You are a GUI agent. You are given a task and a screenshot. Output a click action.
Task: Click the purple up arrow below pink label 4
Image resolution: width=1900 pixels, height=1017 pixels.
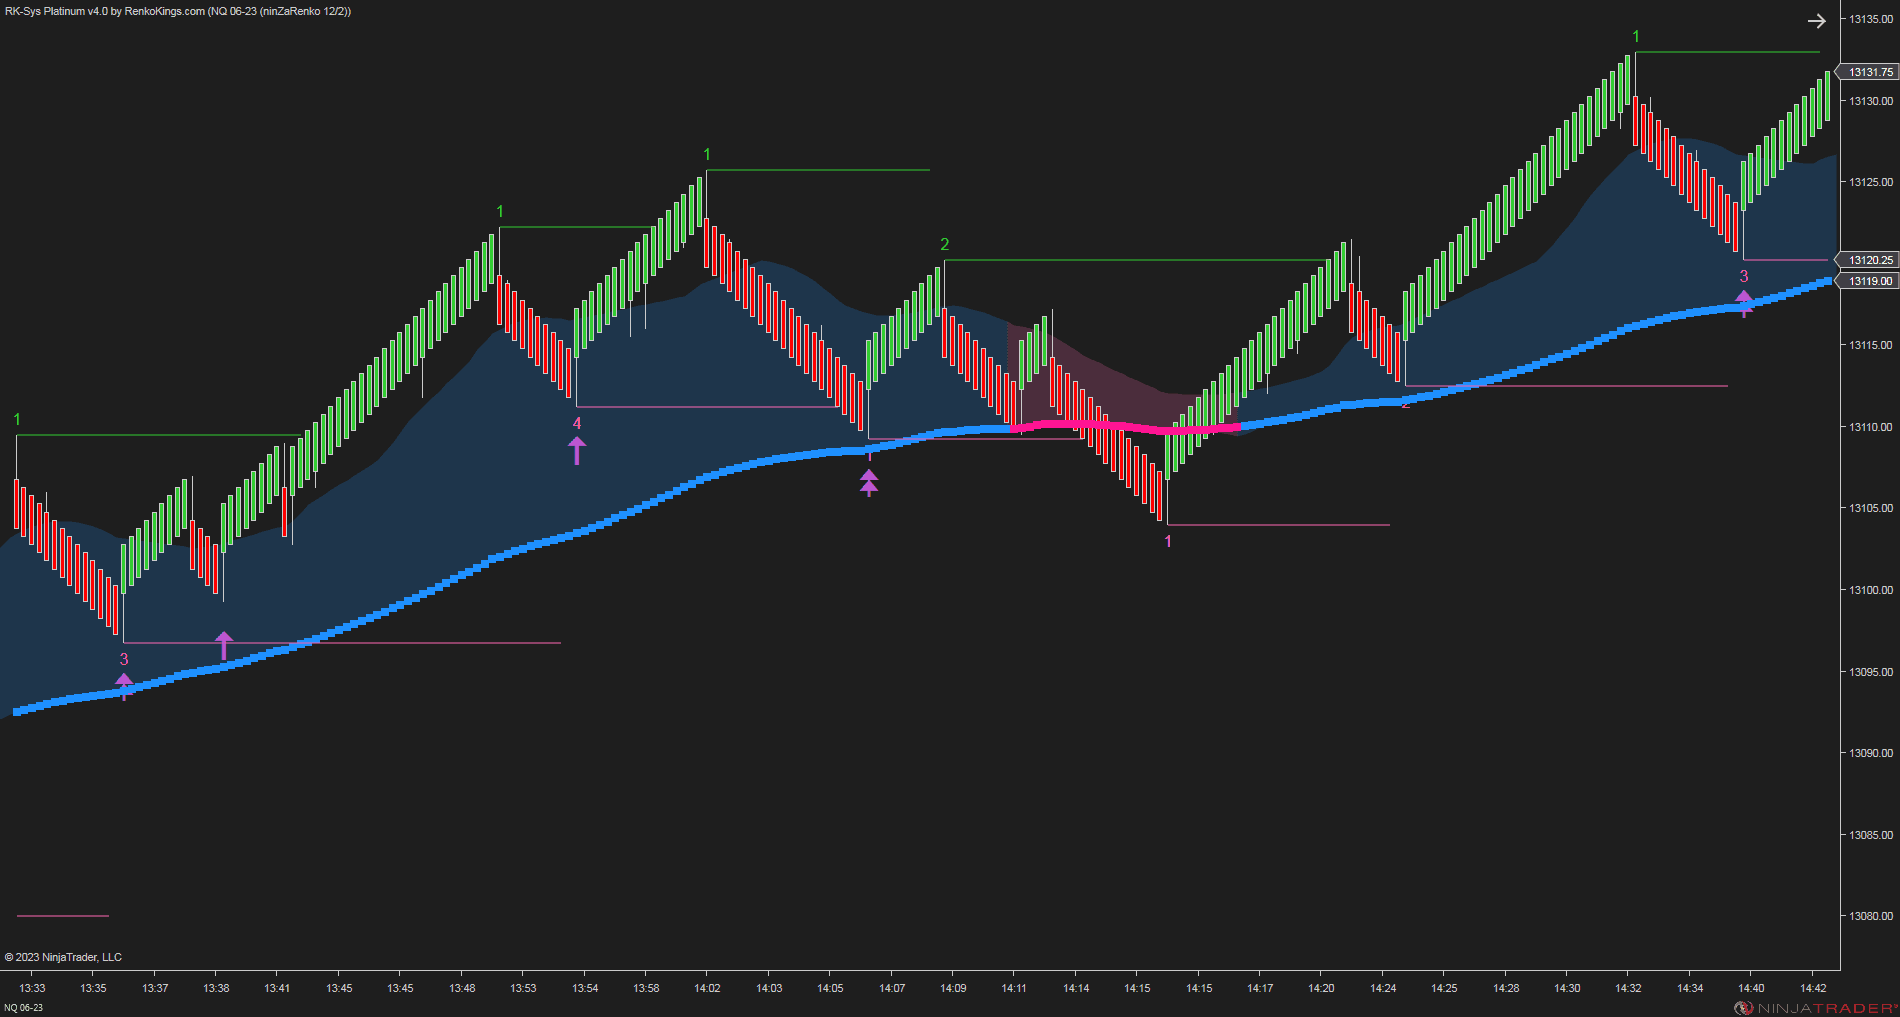(x=577, y=451)
